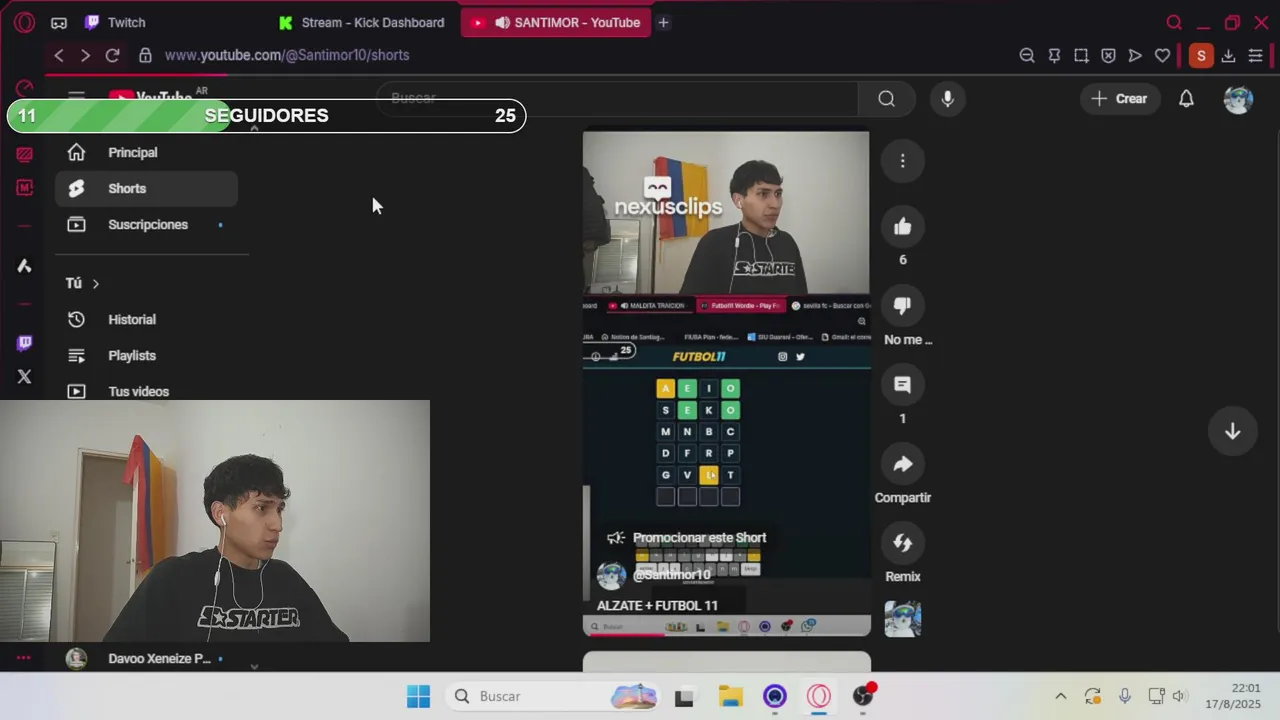1280x720 pixels.
Task: Open the Short's three-dot options menu
Action: coord(902,161)
